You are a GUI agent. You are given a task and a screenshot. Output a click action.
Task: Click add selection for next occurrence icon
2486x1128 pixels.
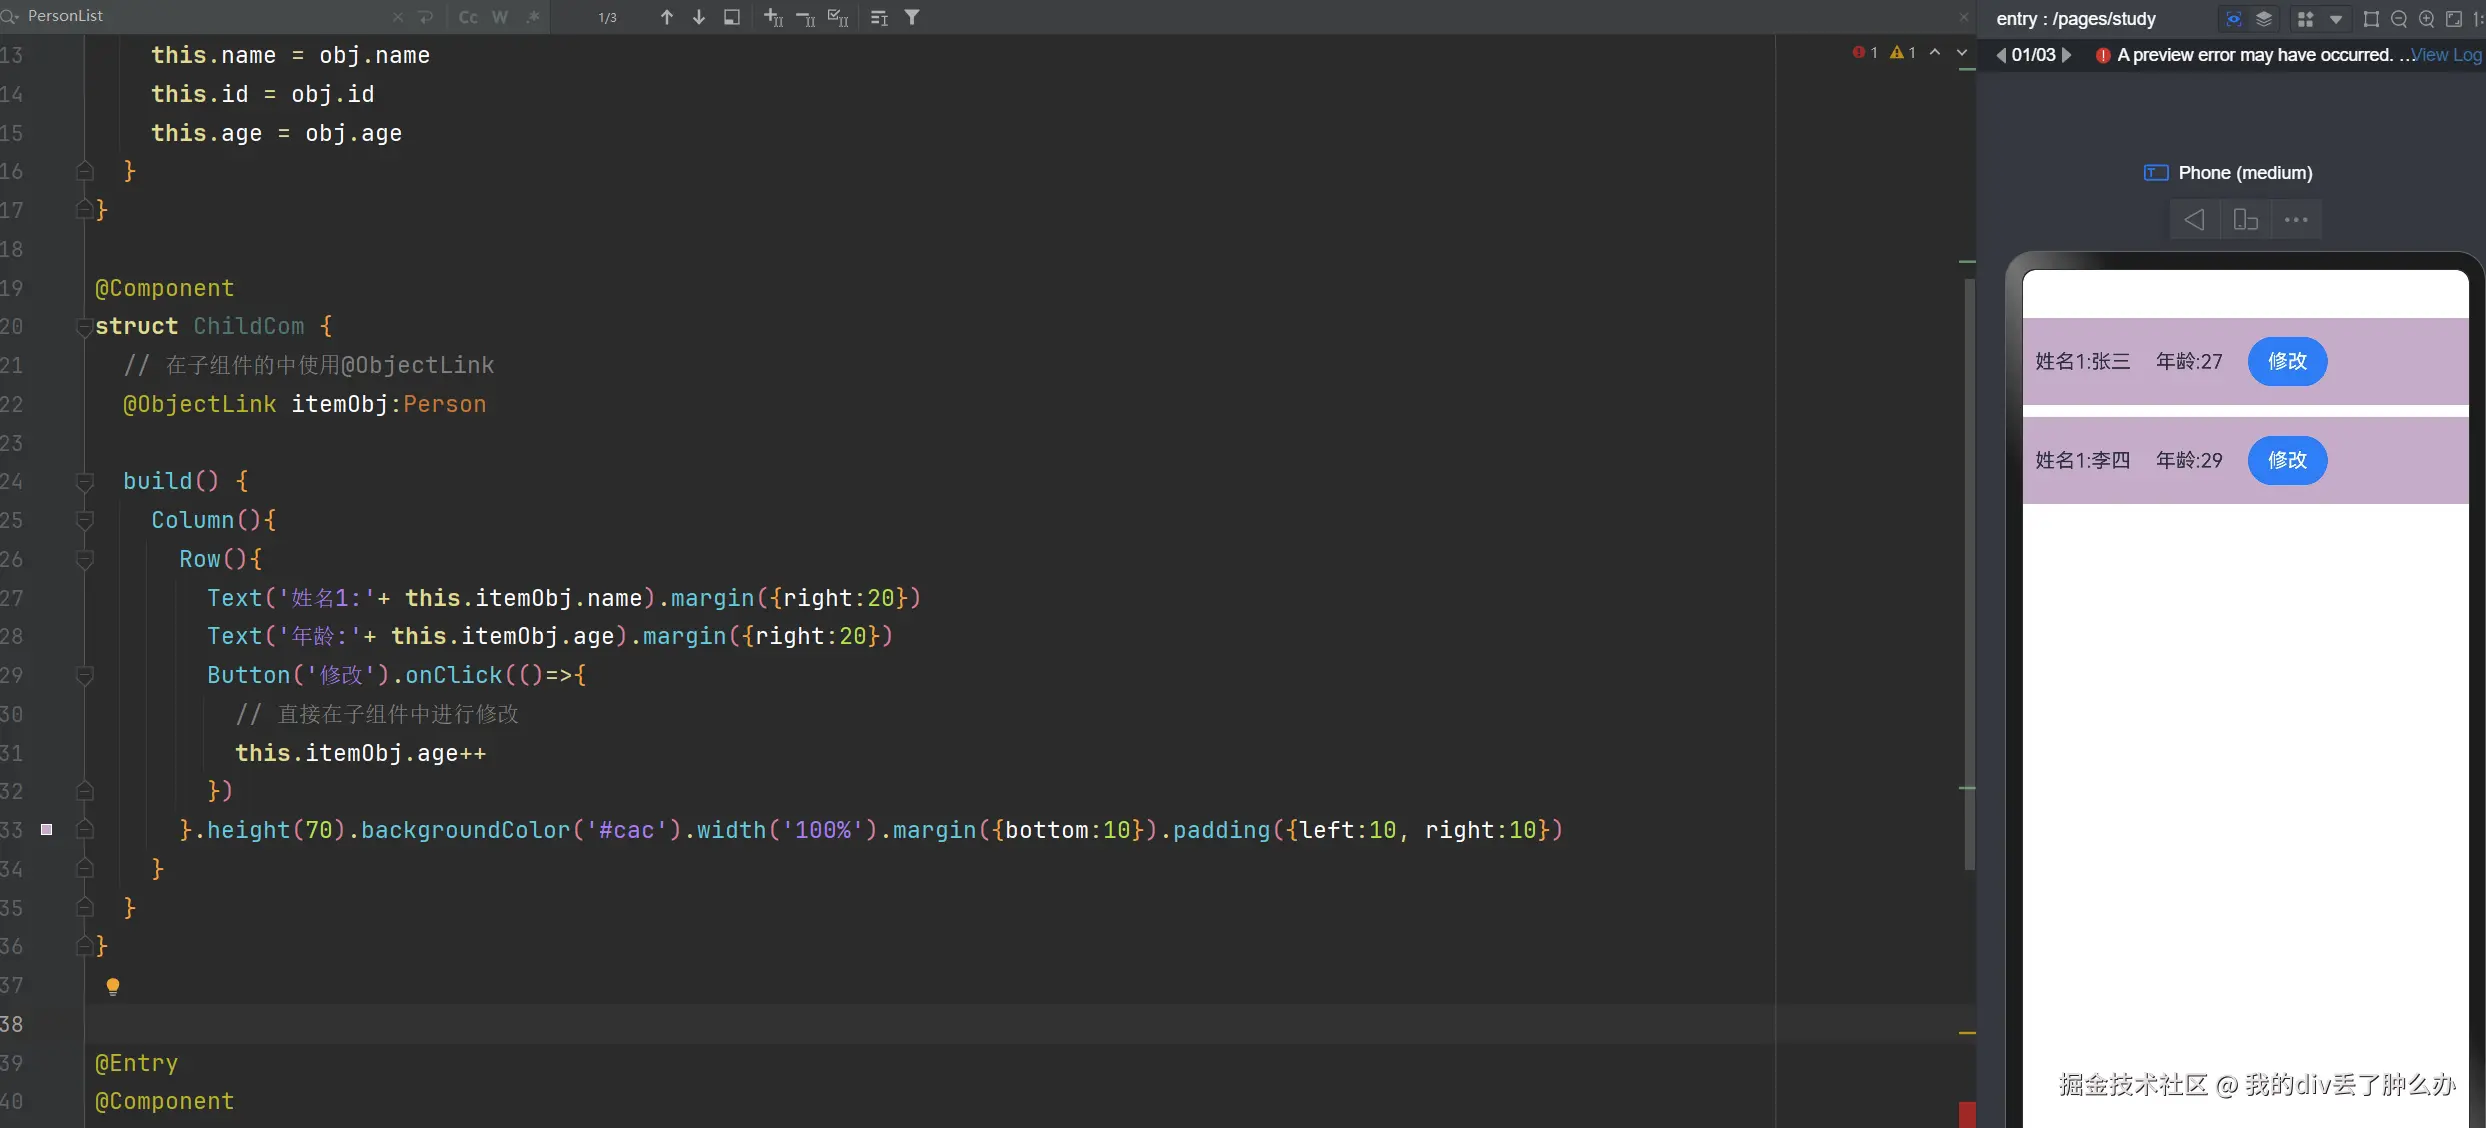pos(773,17)
